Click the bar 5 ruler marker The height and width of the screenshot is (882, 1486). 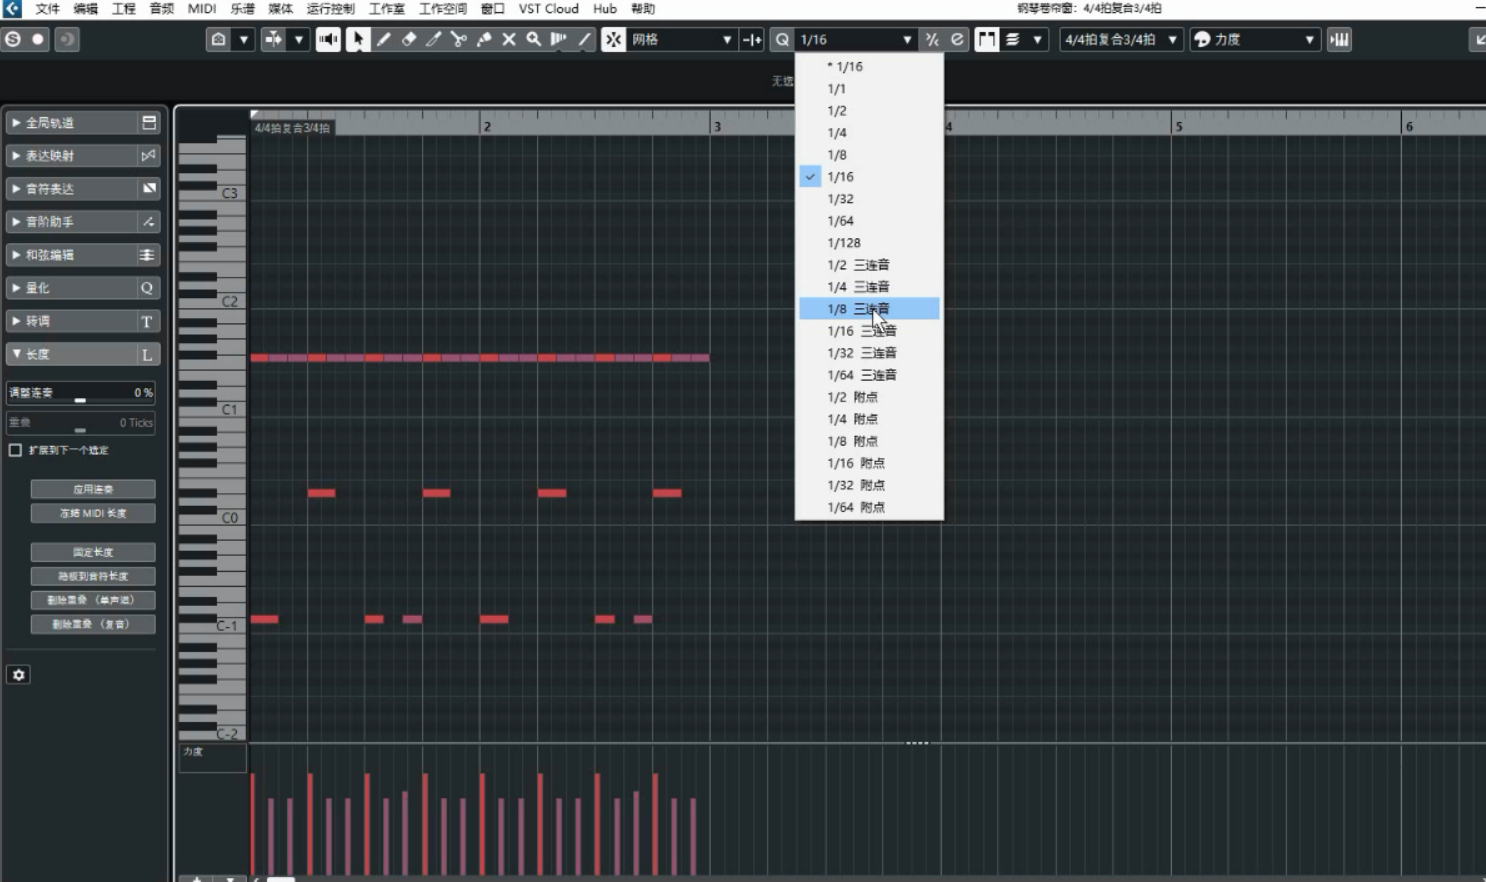[x=1178, y=126]
